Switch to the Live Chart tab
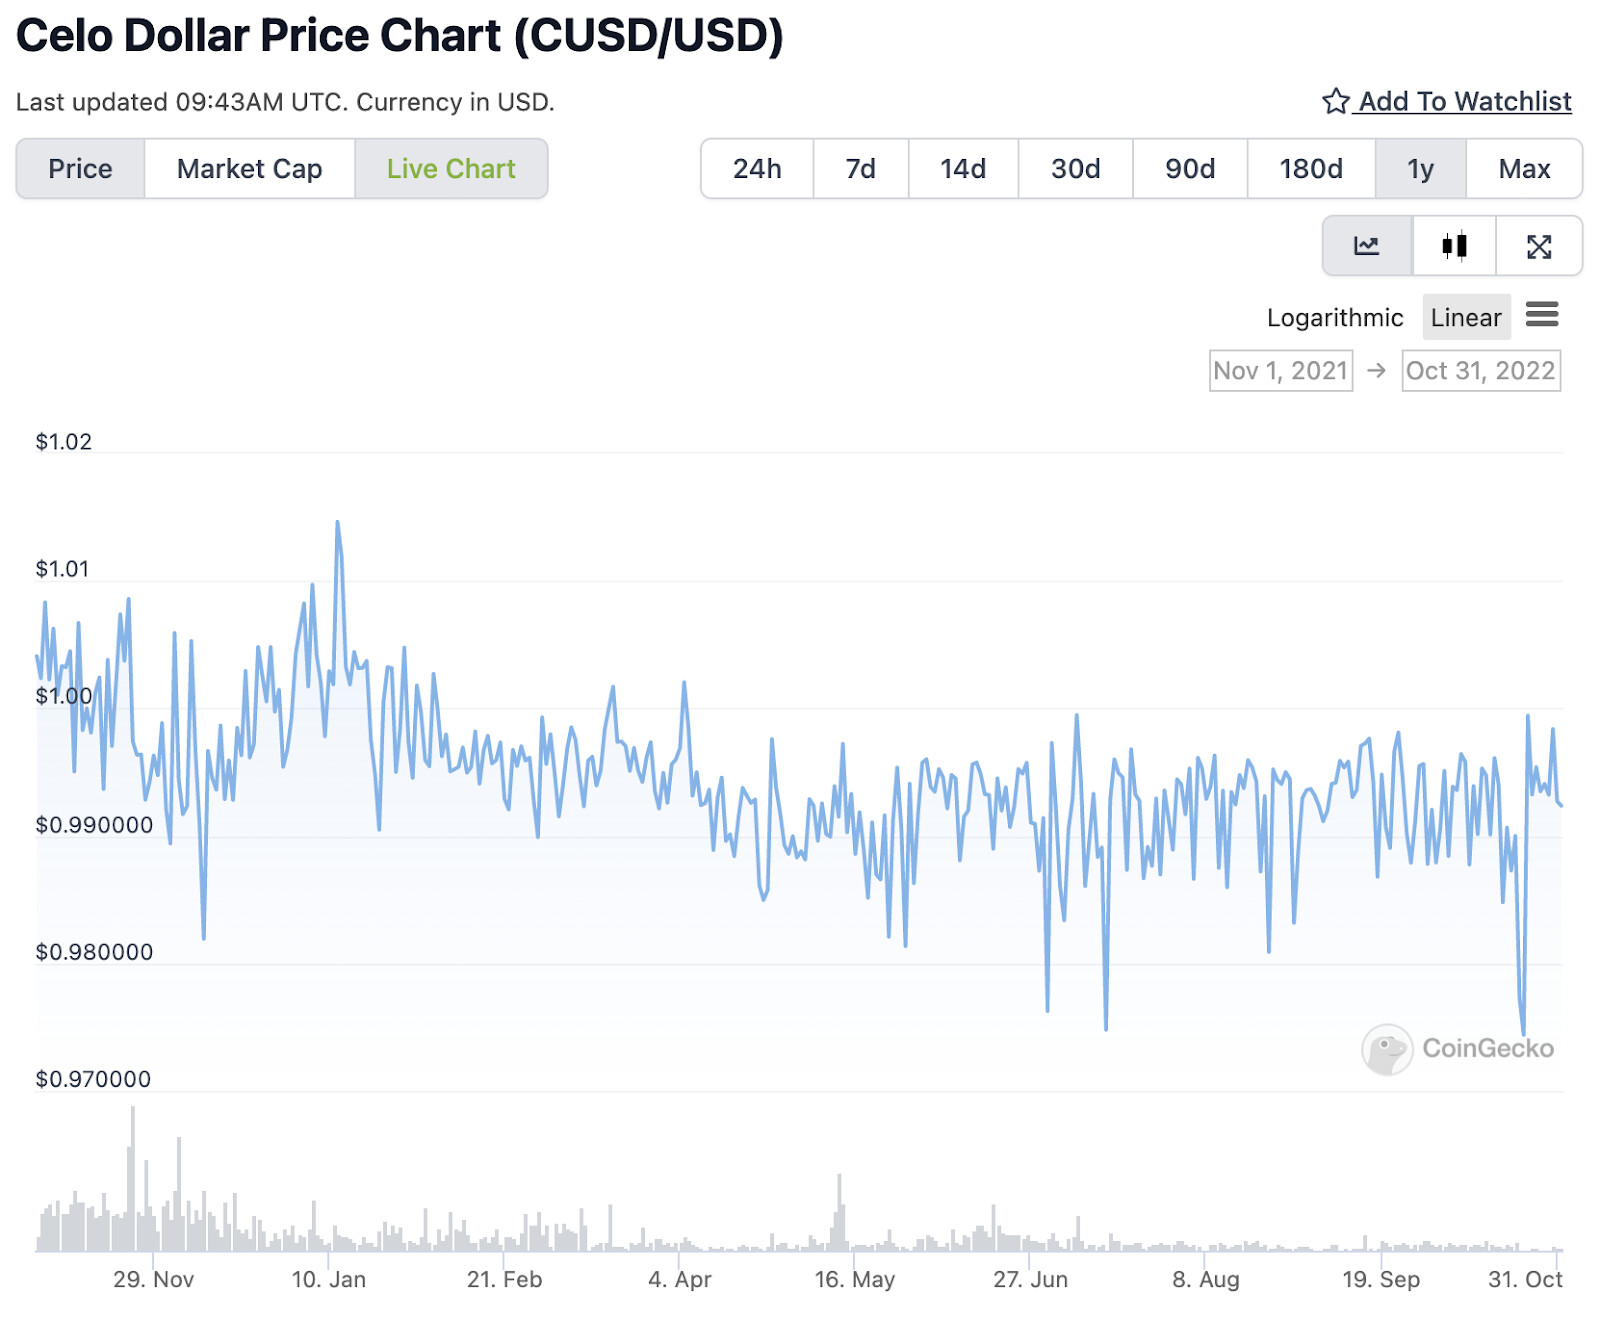1600x1319 pixels. 451,169
